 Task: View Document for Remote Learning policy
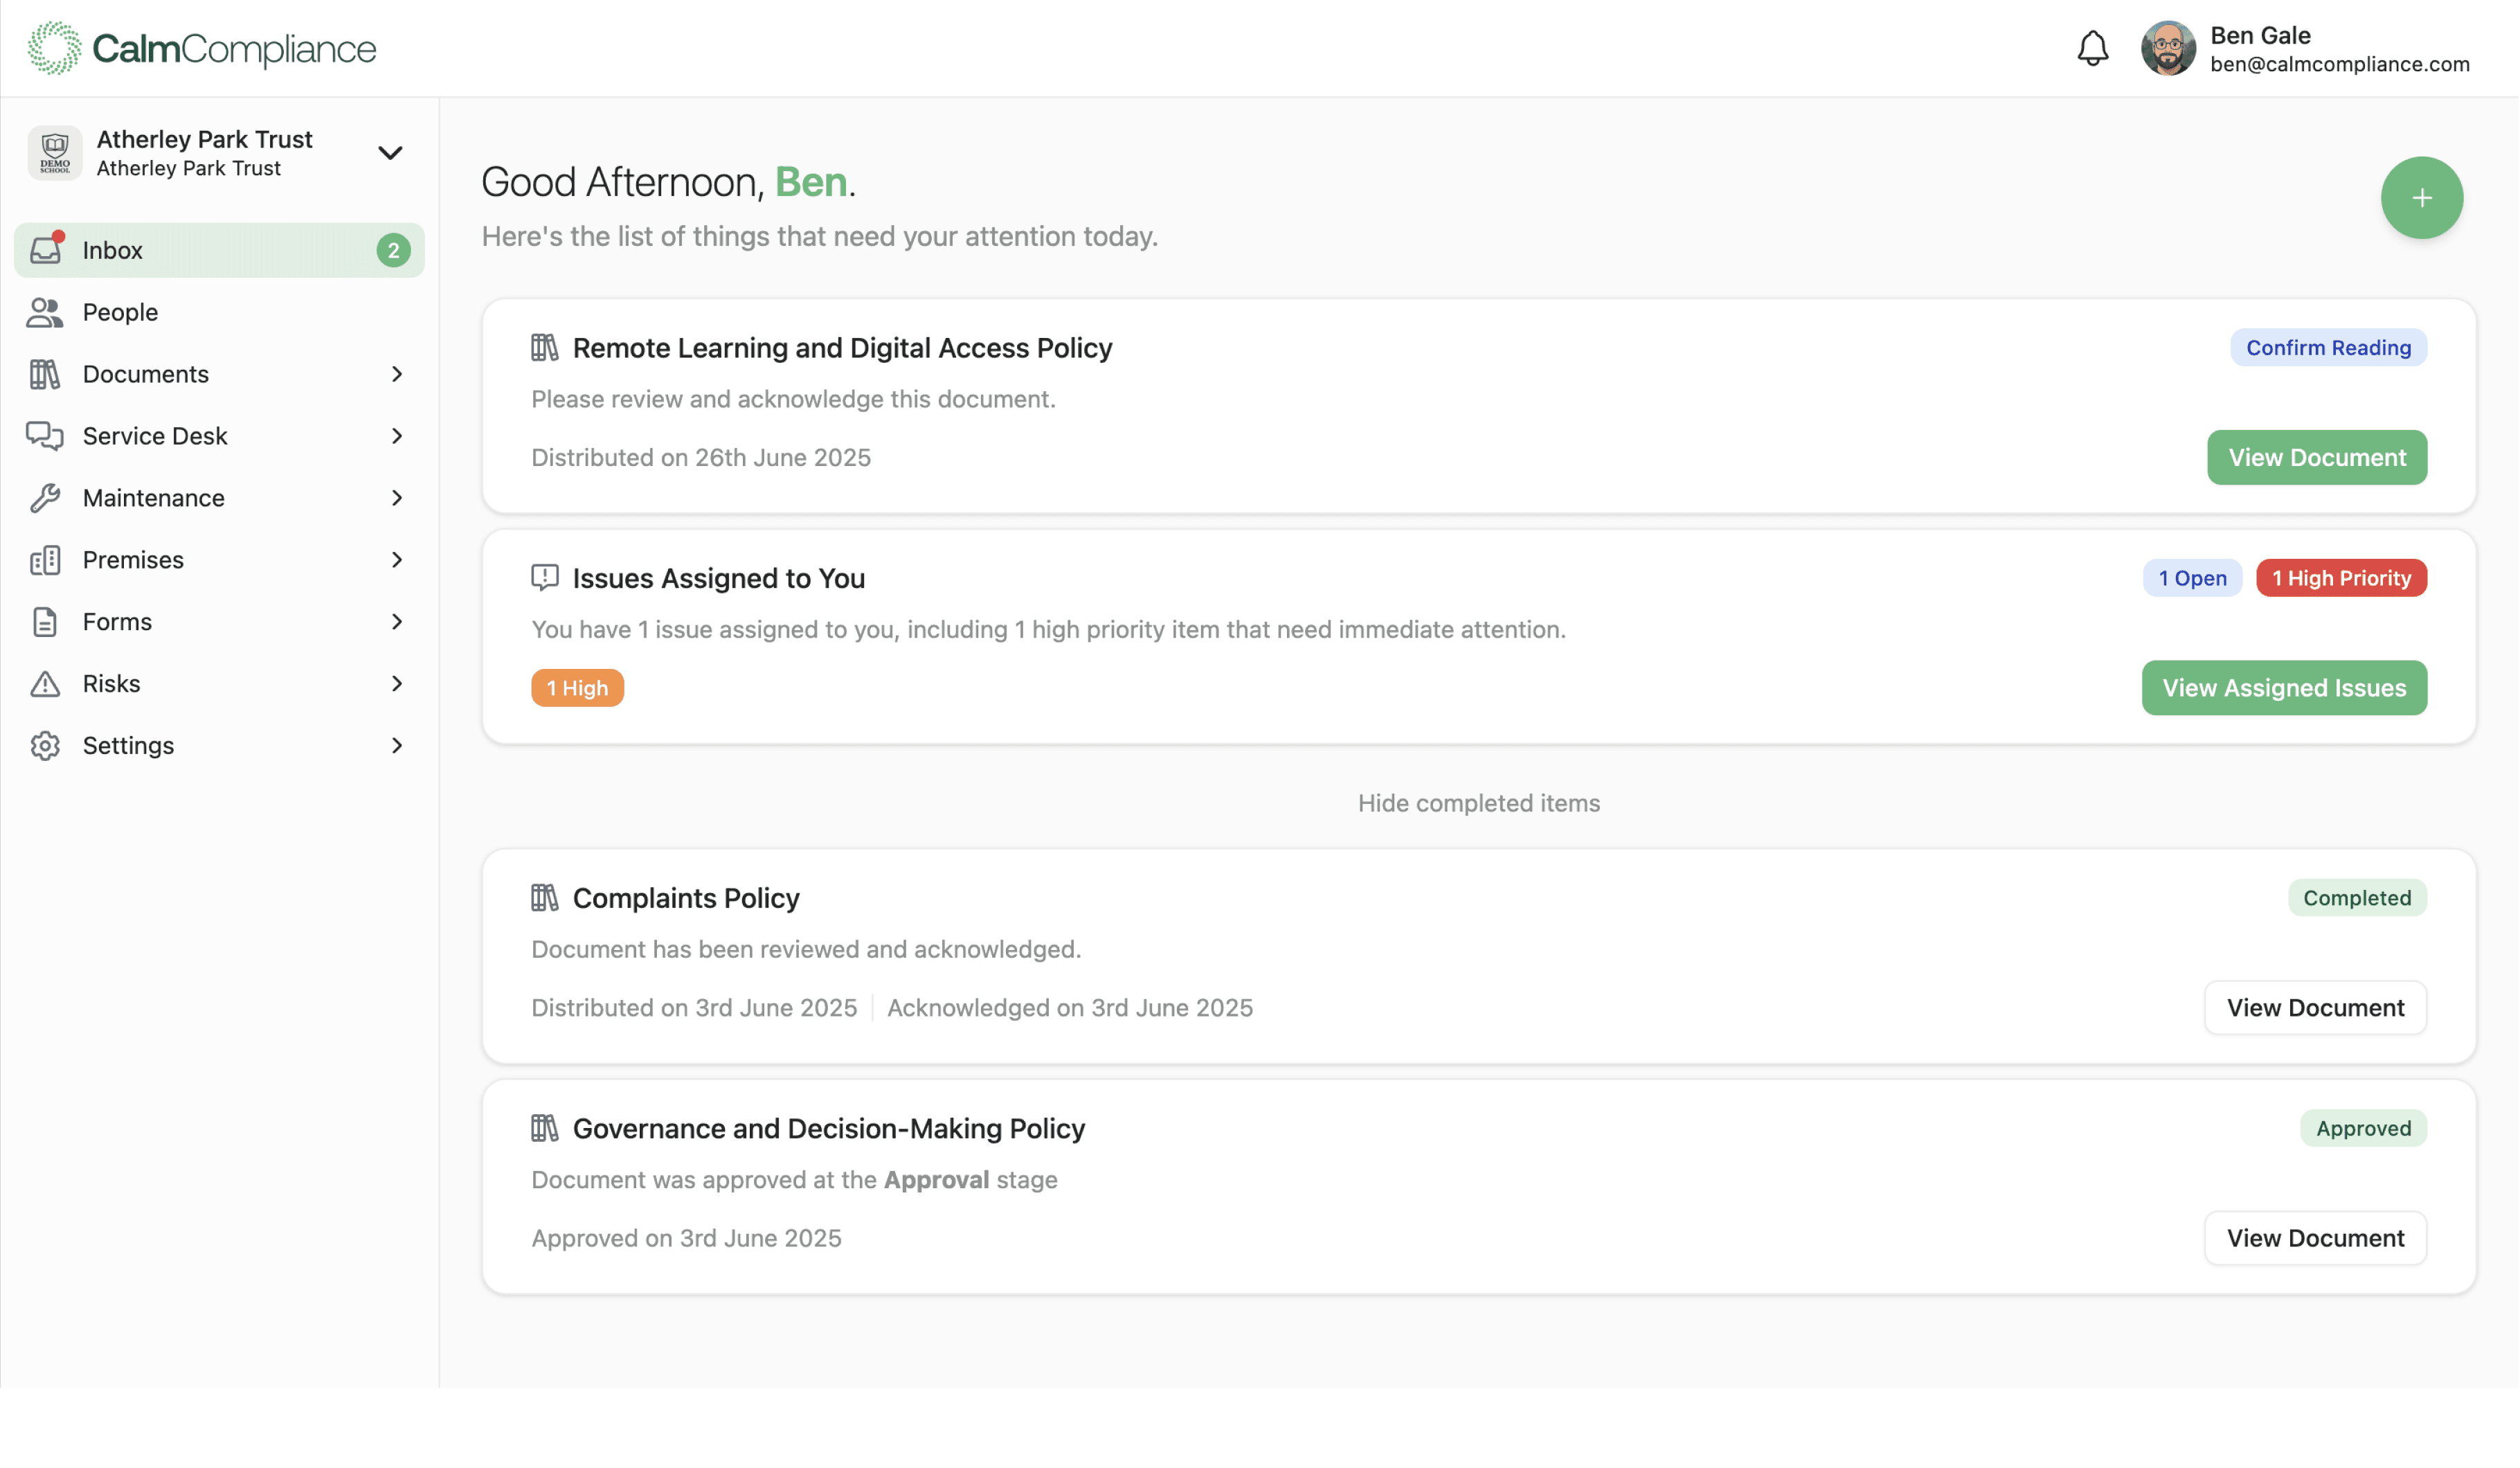point(2316,457)
